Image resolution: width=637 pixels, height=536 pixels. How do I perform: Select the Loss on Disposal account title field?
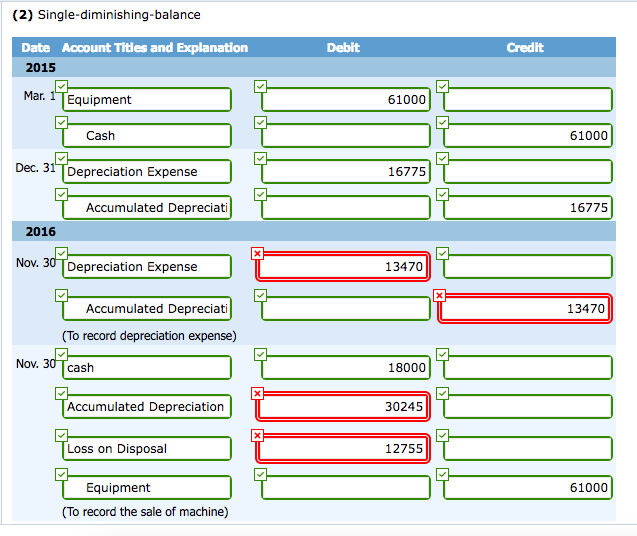[x=146, y=449]
